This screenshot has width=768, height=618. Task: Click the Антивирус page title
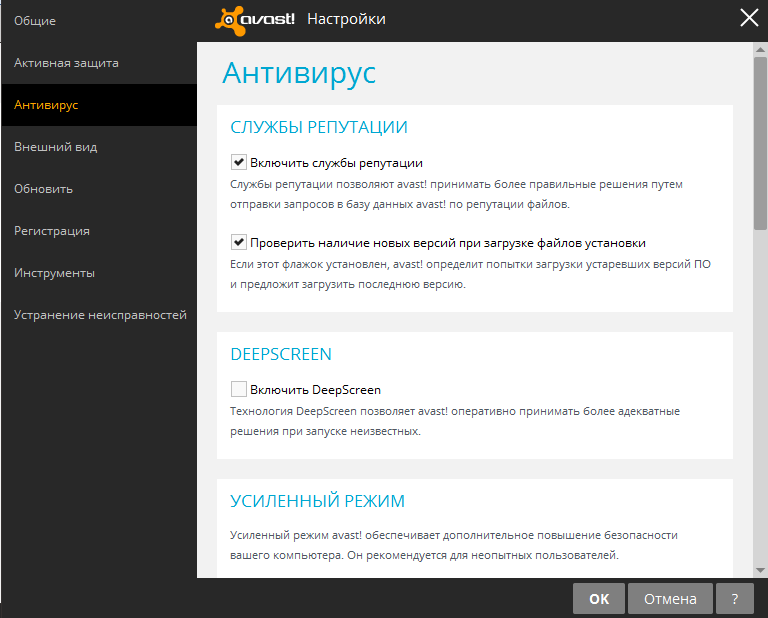(299, 73)
